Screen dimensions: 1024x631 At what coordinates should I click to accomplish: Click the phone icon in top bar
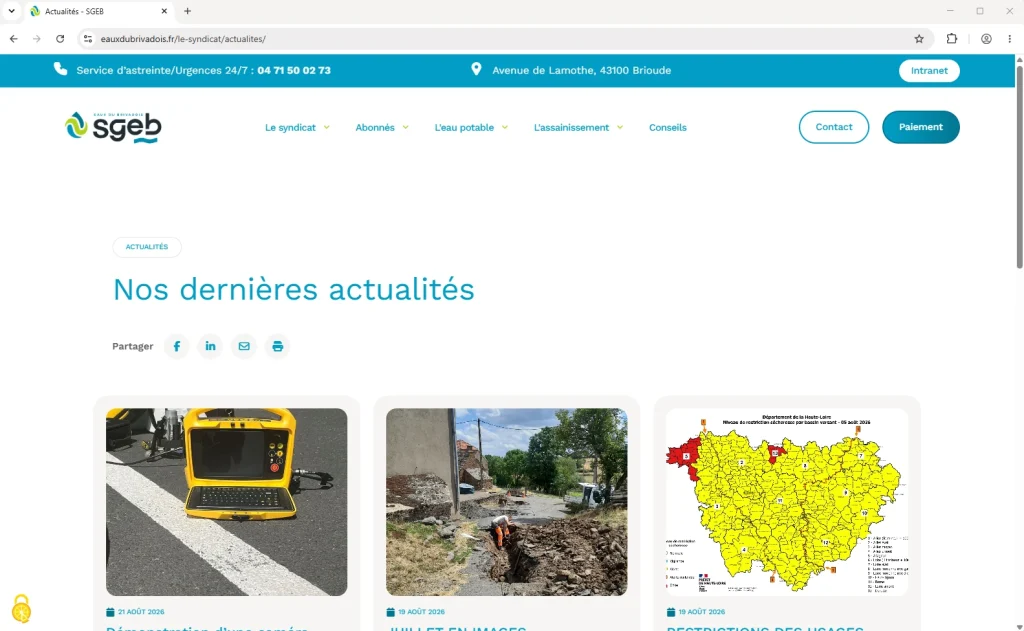(x=60, y=69)
